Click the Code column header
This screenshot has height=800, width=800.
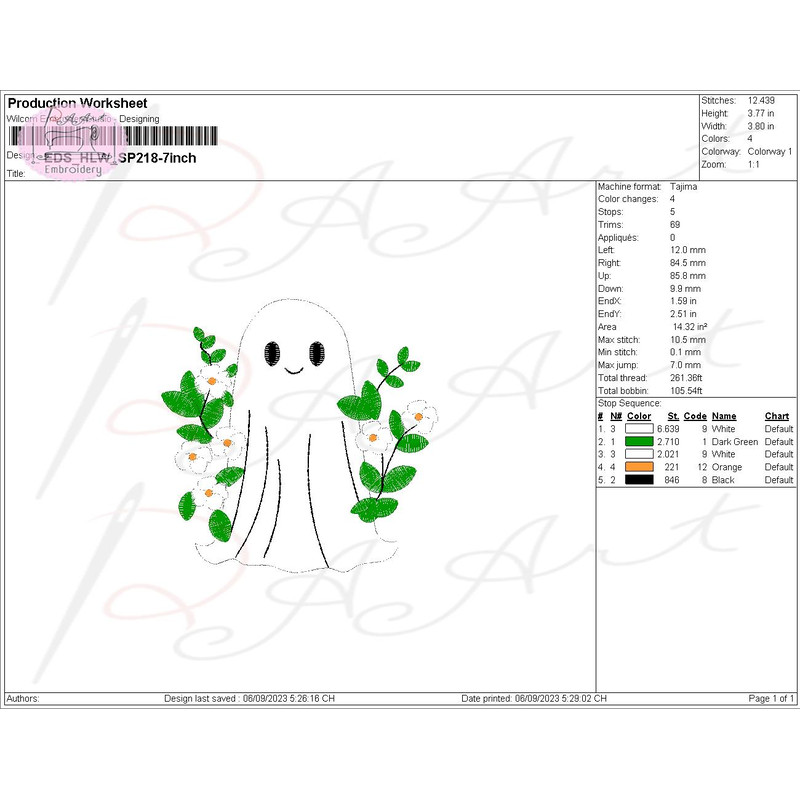point(695,416)
